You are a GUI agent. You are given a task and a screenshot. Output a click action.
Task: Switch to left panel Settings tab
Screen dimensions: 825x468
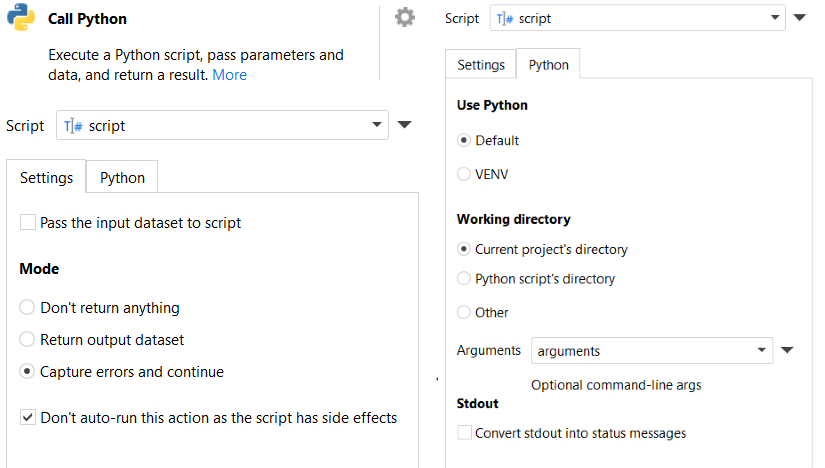(46, 177)
